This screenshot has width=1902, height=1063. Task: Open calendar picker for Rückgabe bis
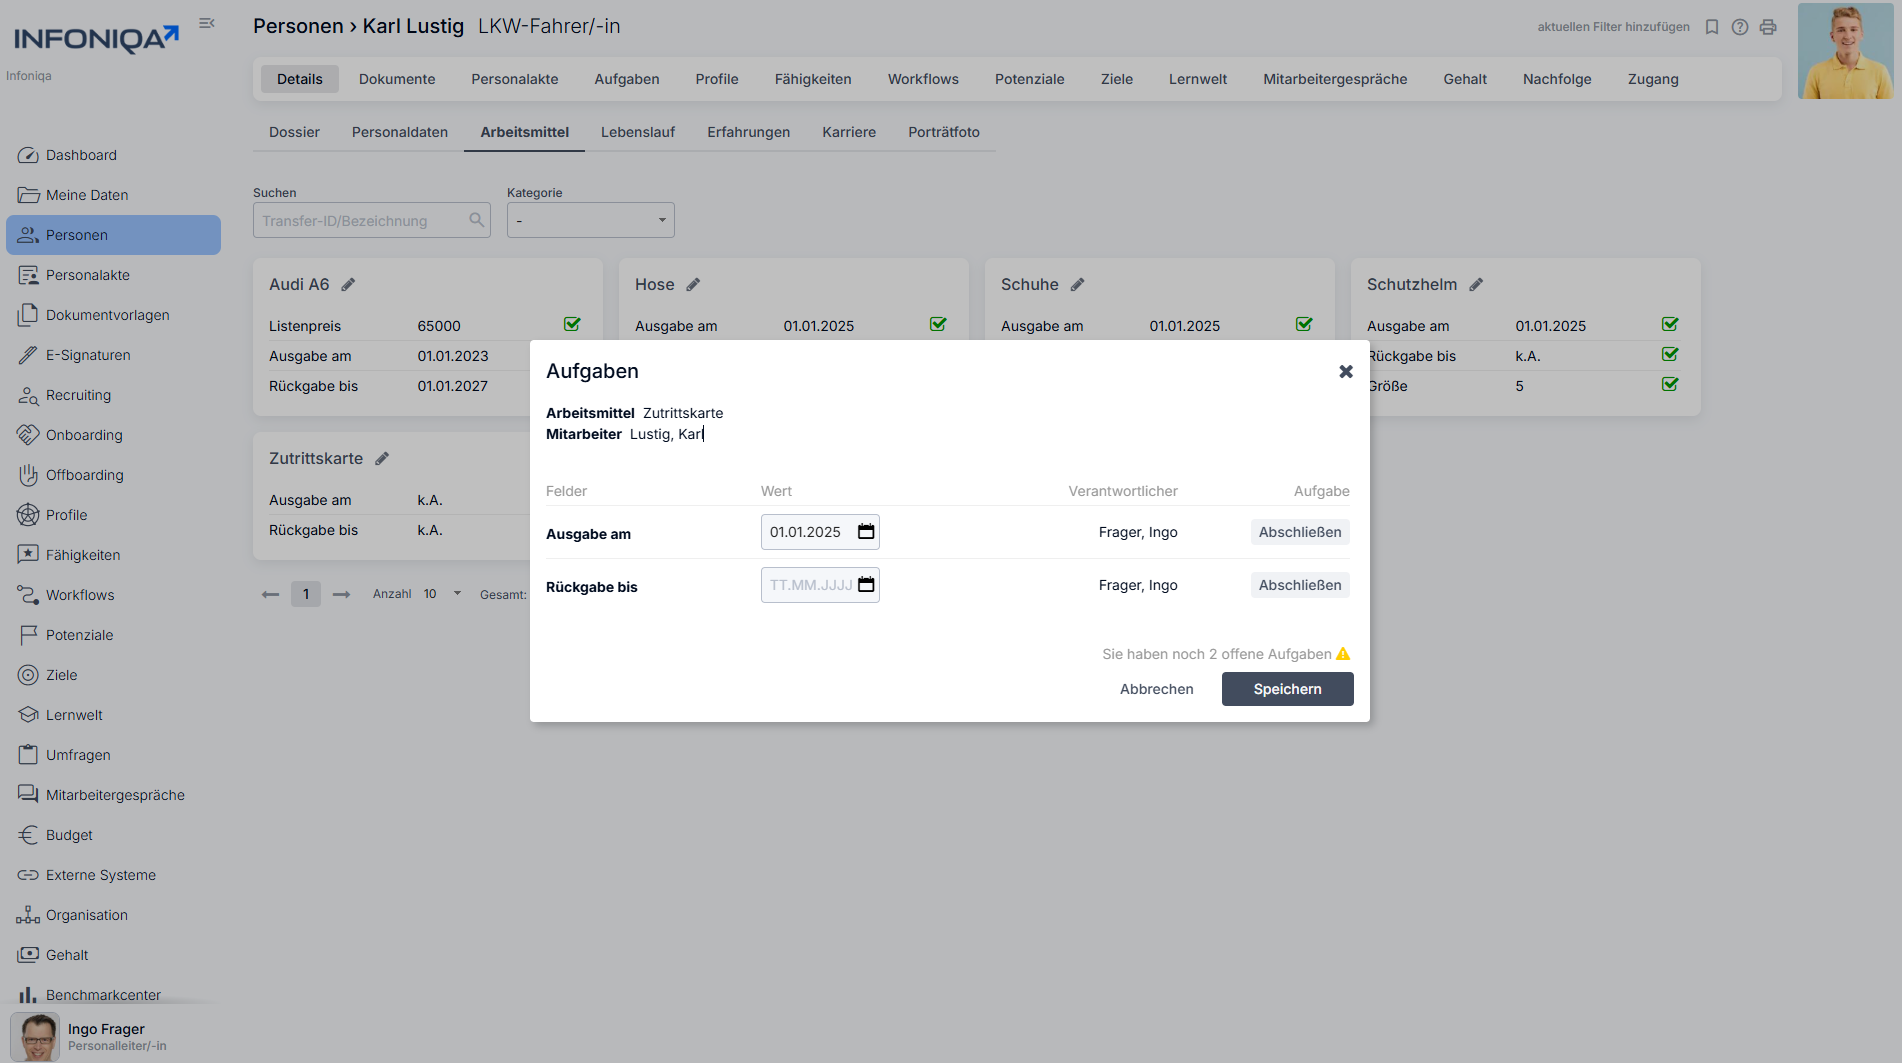866,585
